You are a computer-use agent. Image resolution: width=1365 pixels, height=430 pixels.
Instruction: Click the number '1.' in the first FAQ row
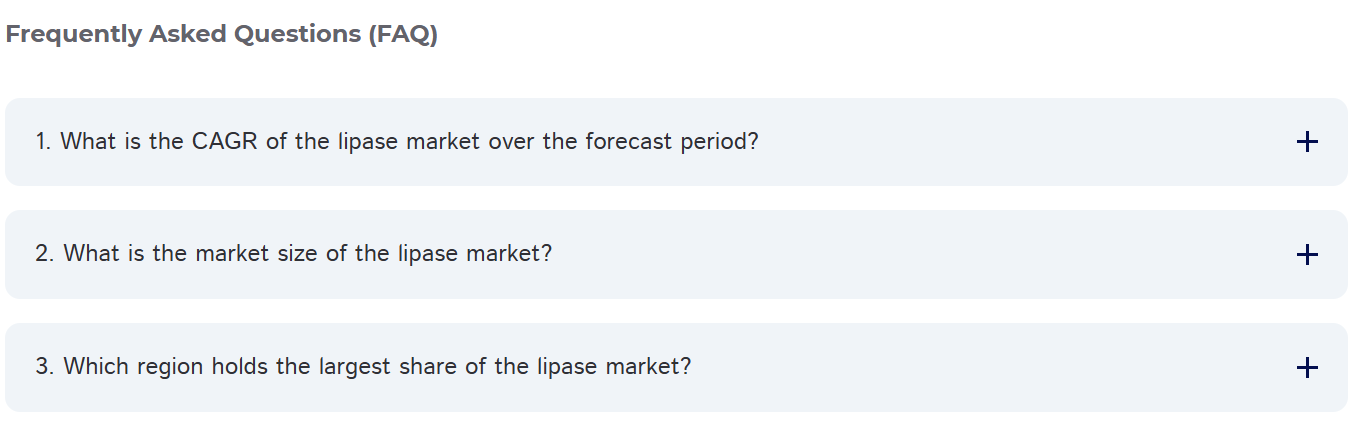[x=44, y=142]
